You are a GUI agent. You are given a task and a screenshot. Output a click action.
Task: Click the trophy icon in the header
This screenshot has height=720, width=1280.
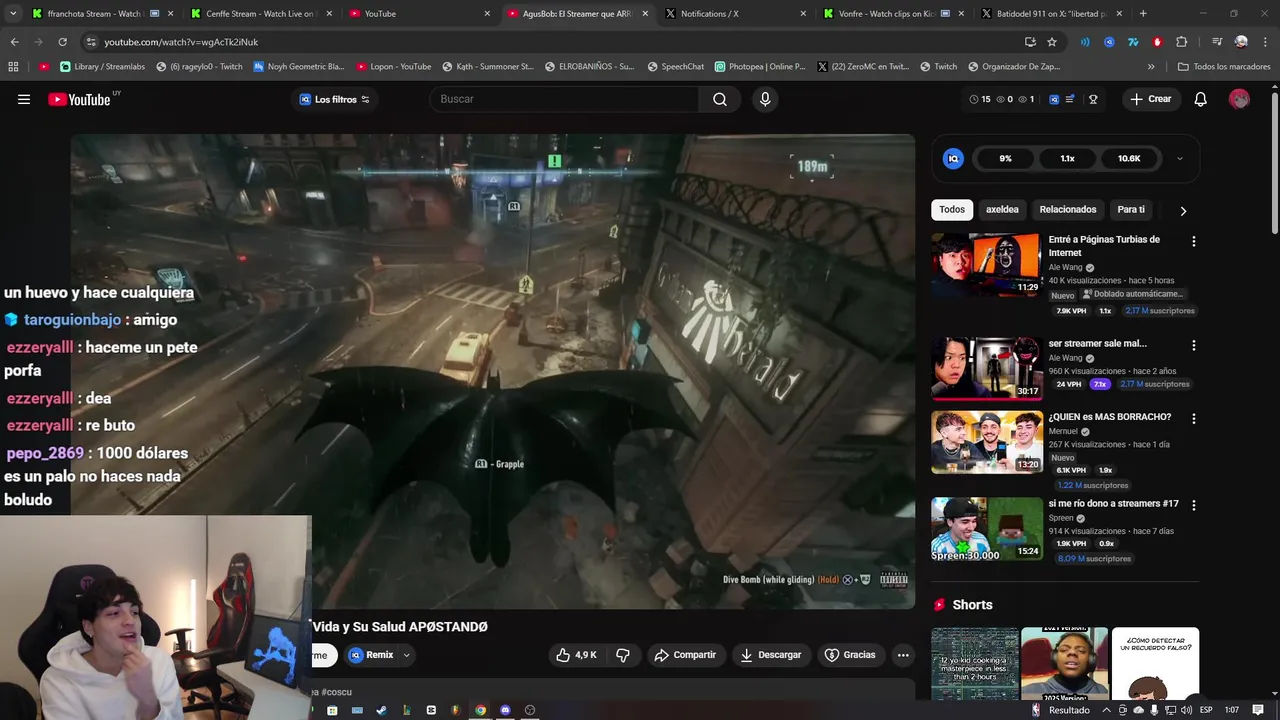tap(1093, 99)
